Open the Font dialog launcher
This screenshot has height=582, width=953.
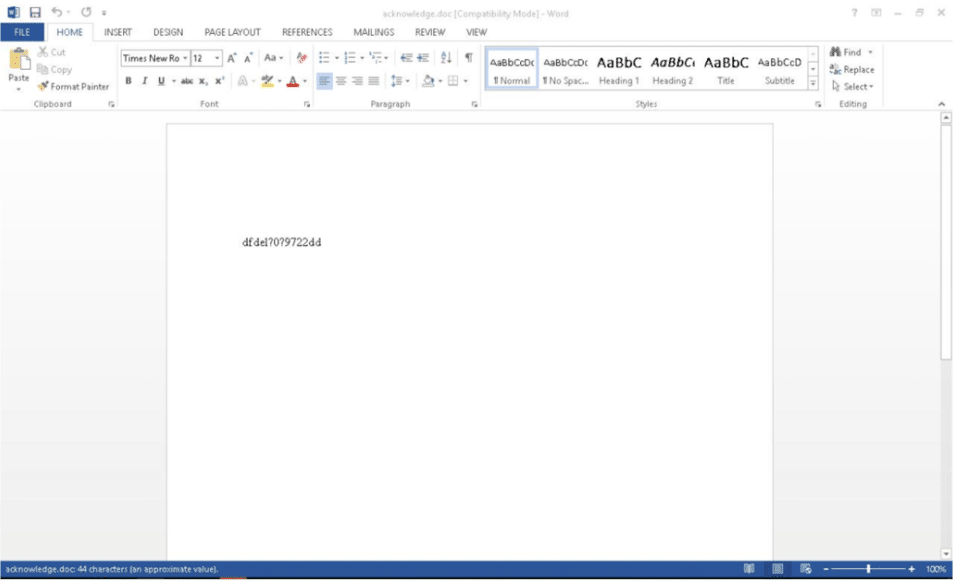tap(307, 104)
